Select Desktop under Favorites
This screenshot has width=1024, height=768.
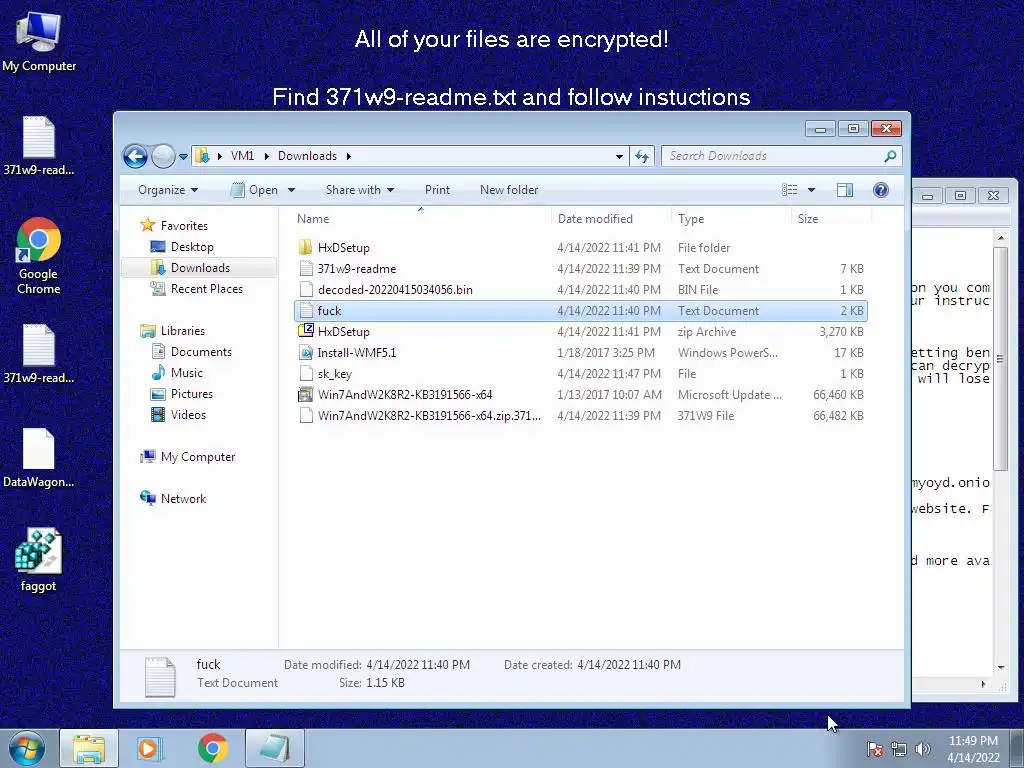pyautogui.click(x=192, y=247)
